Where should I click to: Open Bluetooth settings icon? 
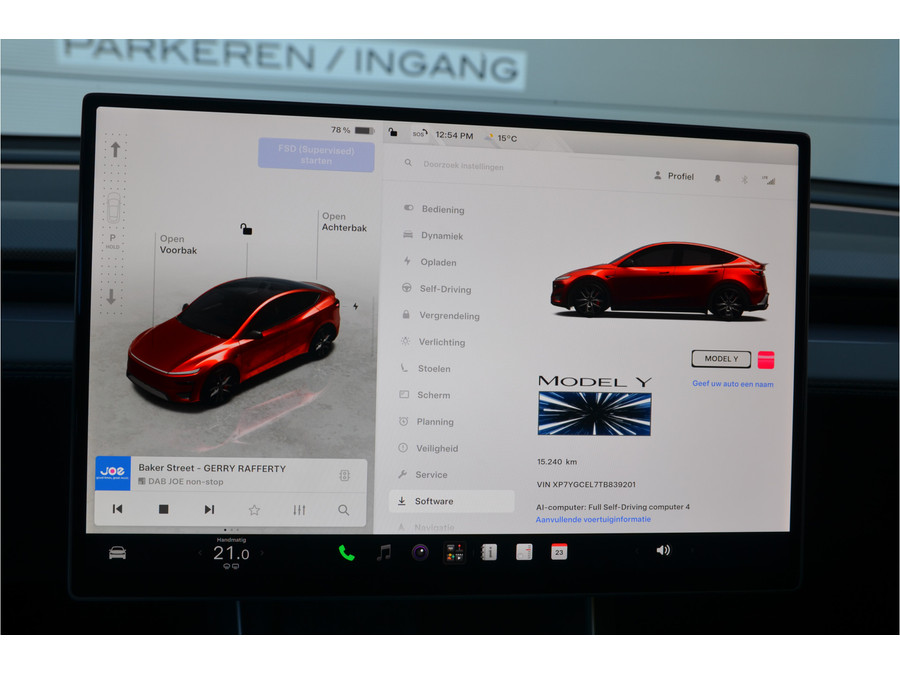(744, 180)
